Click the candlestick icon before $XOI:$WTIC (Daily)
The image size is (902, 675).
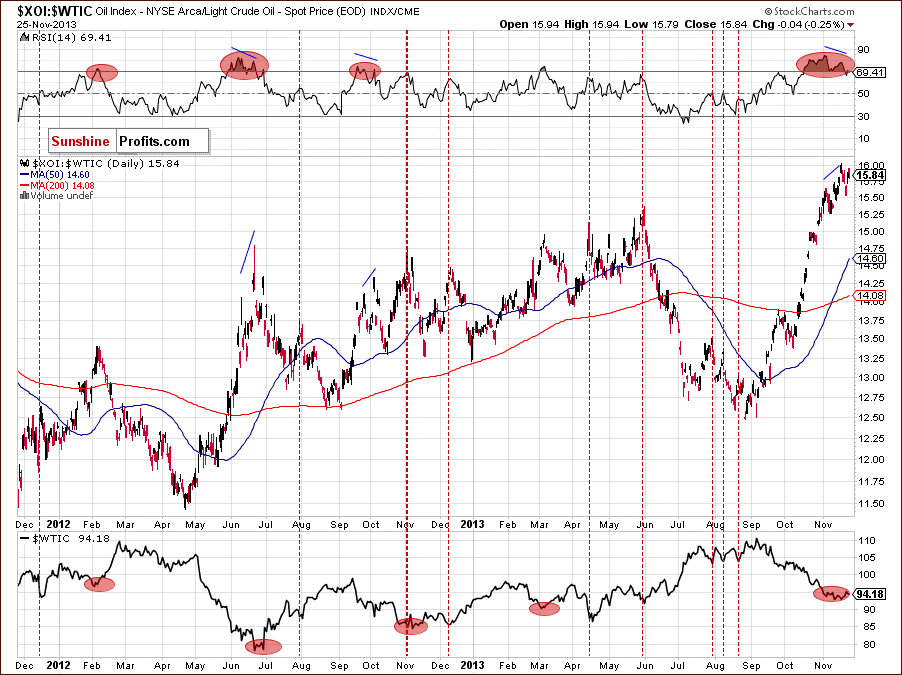click(25, 163)
